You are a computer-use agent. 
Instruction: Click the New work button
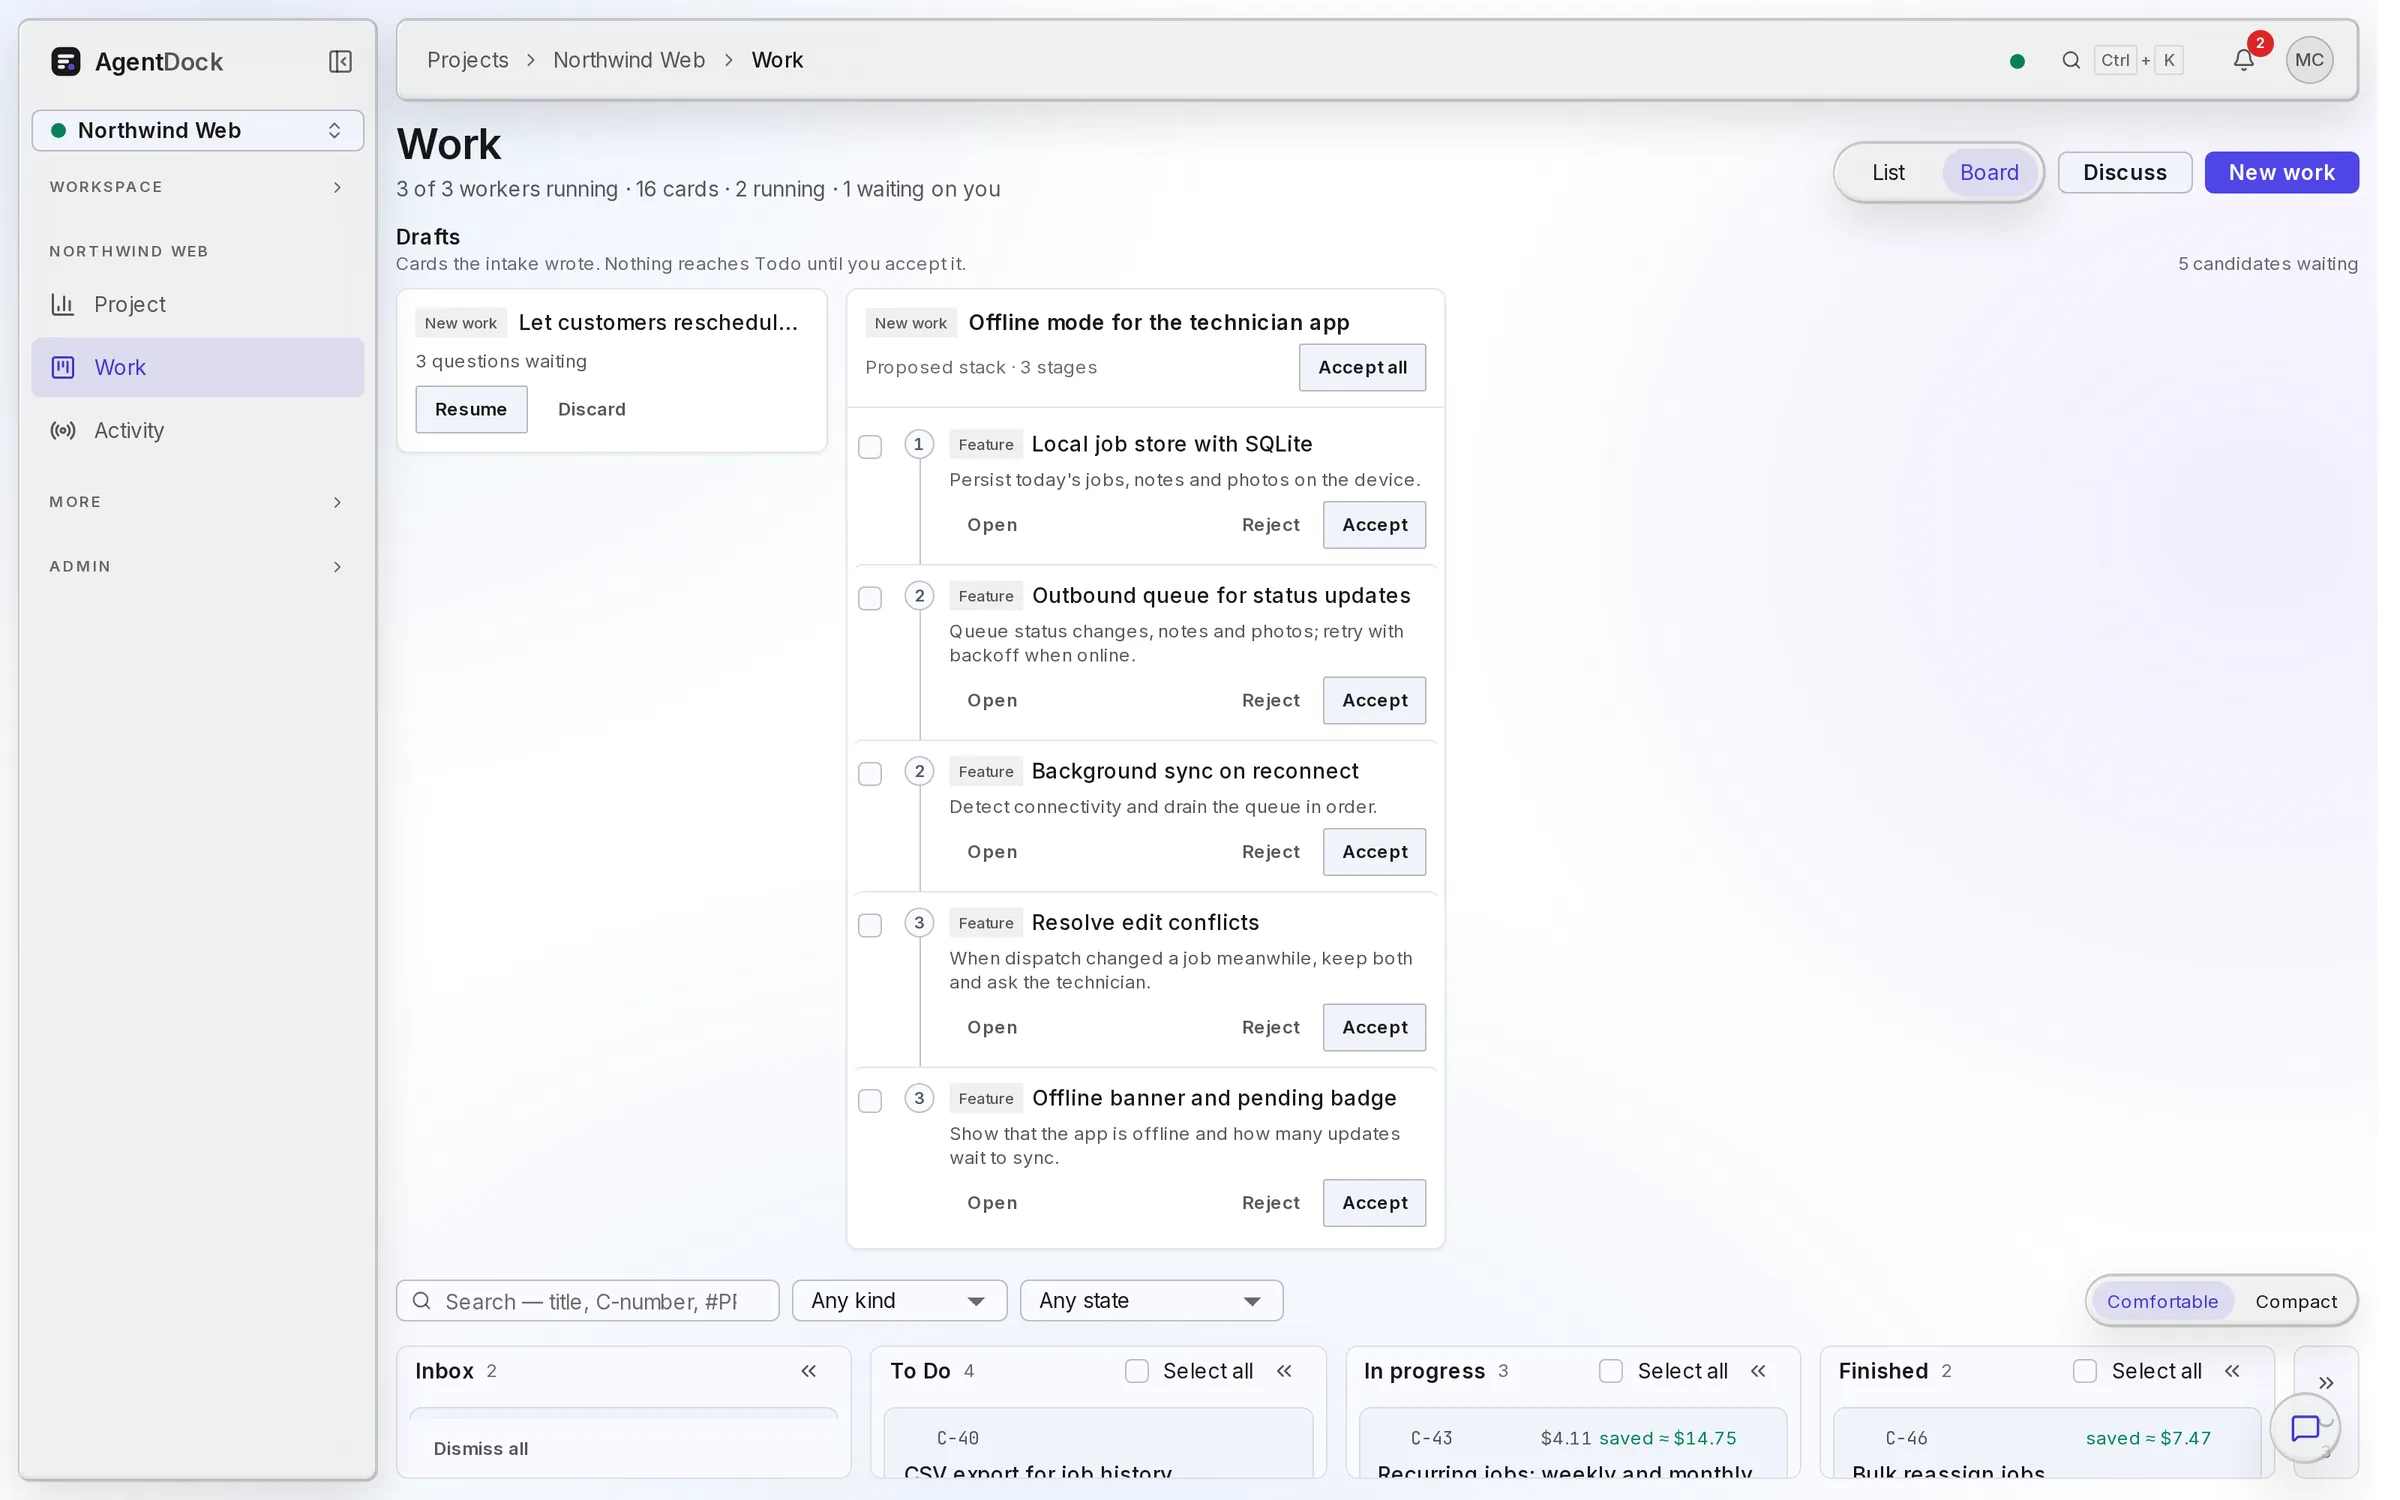click(x=2281, y=172)
